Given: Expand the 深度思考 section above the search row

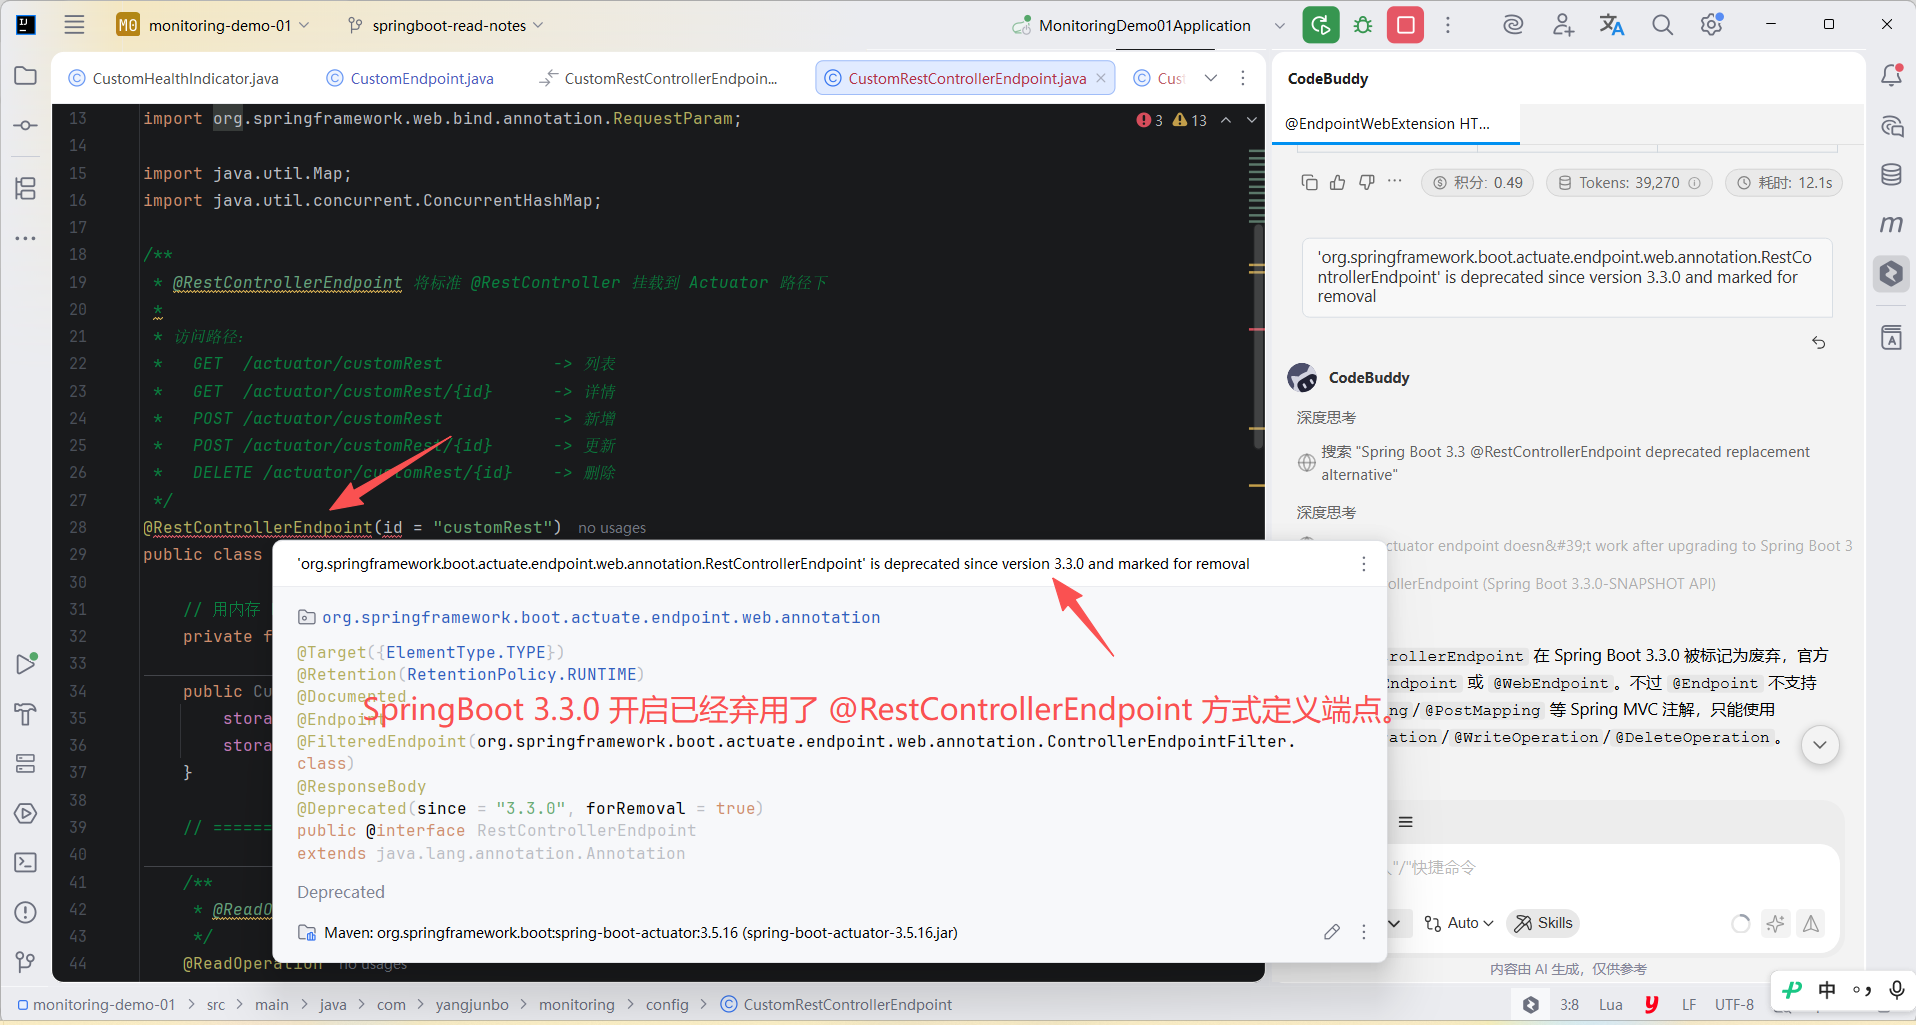Looking at the screenshot, I should tap(1326, 417).
